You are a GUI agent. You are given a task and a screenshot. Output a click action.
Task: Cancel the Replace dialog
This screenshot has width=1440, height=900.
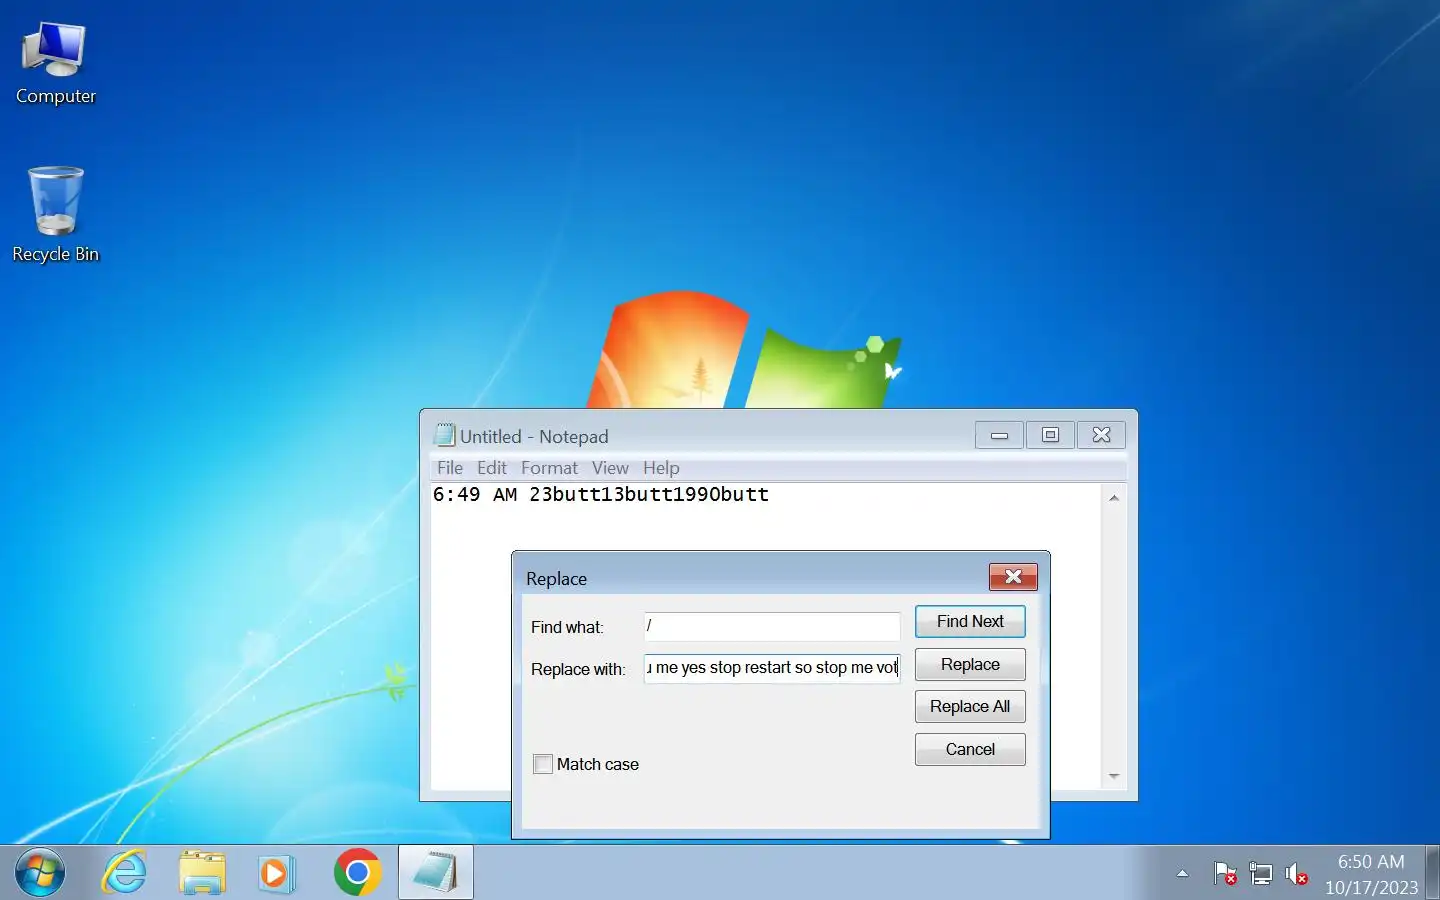point(970,749)
